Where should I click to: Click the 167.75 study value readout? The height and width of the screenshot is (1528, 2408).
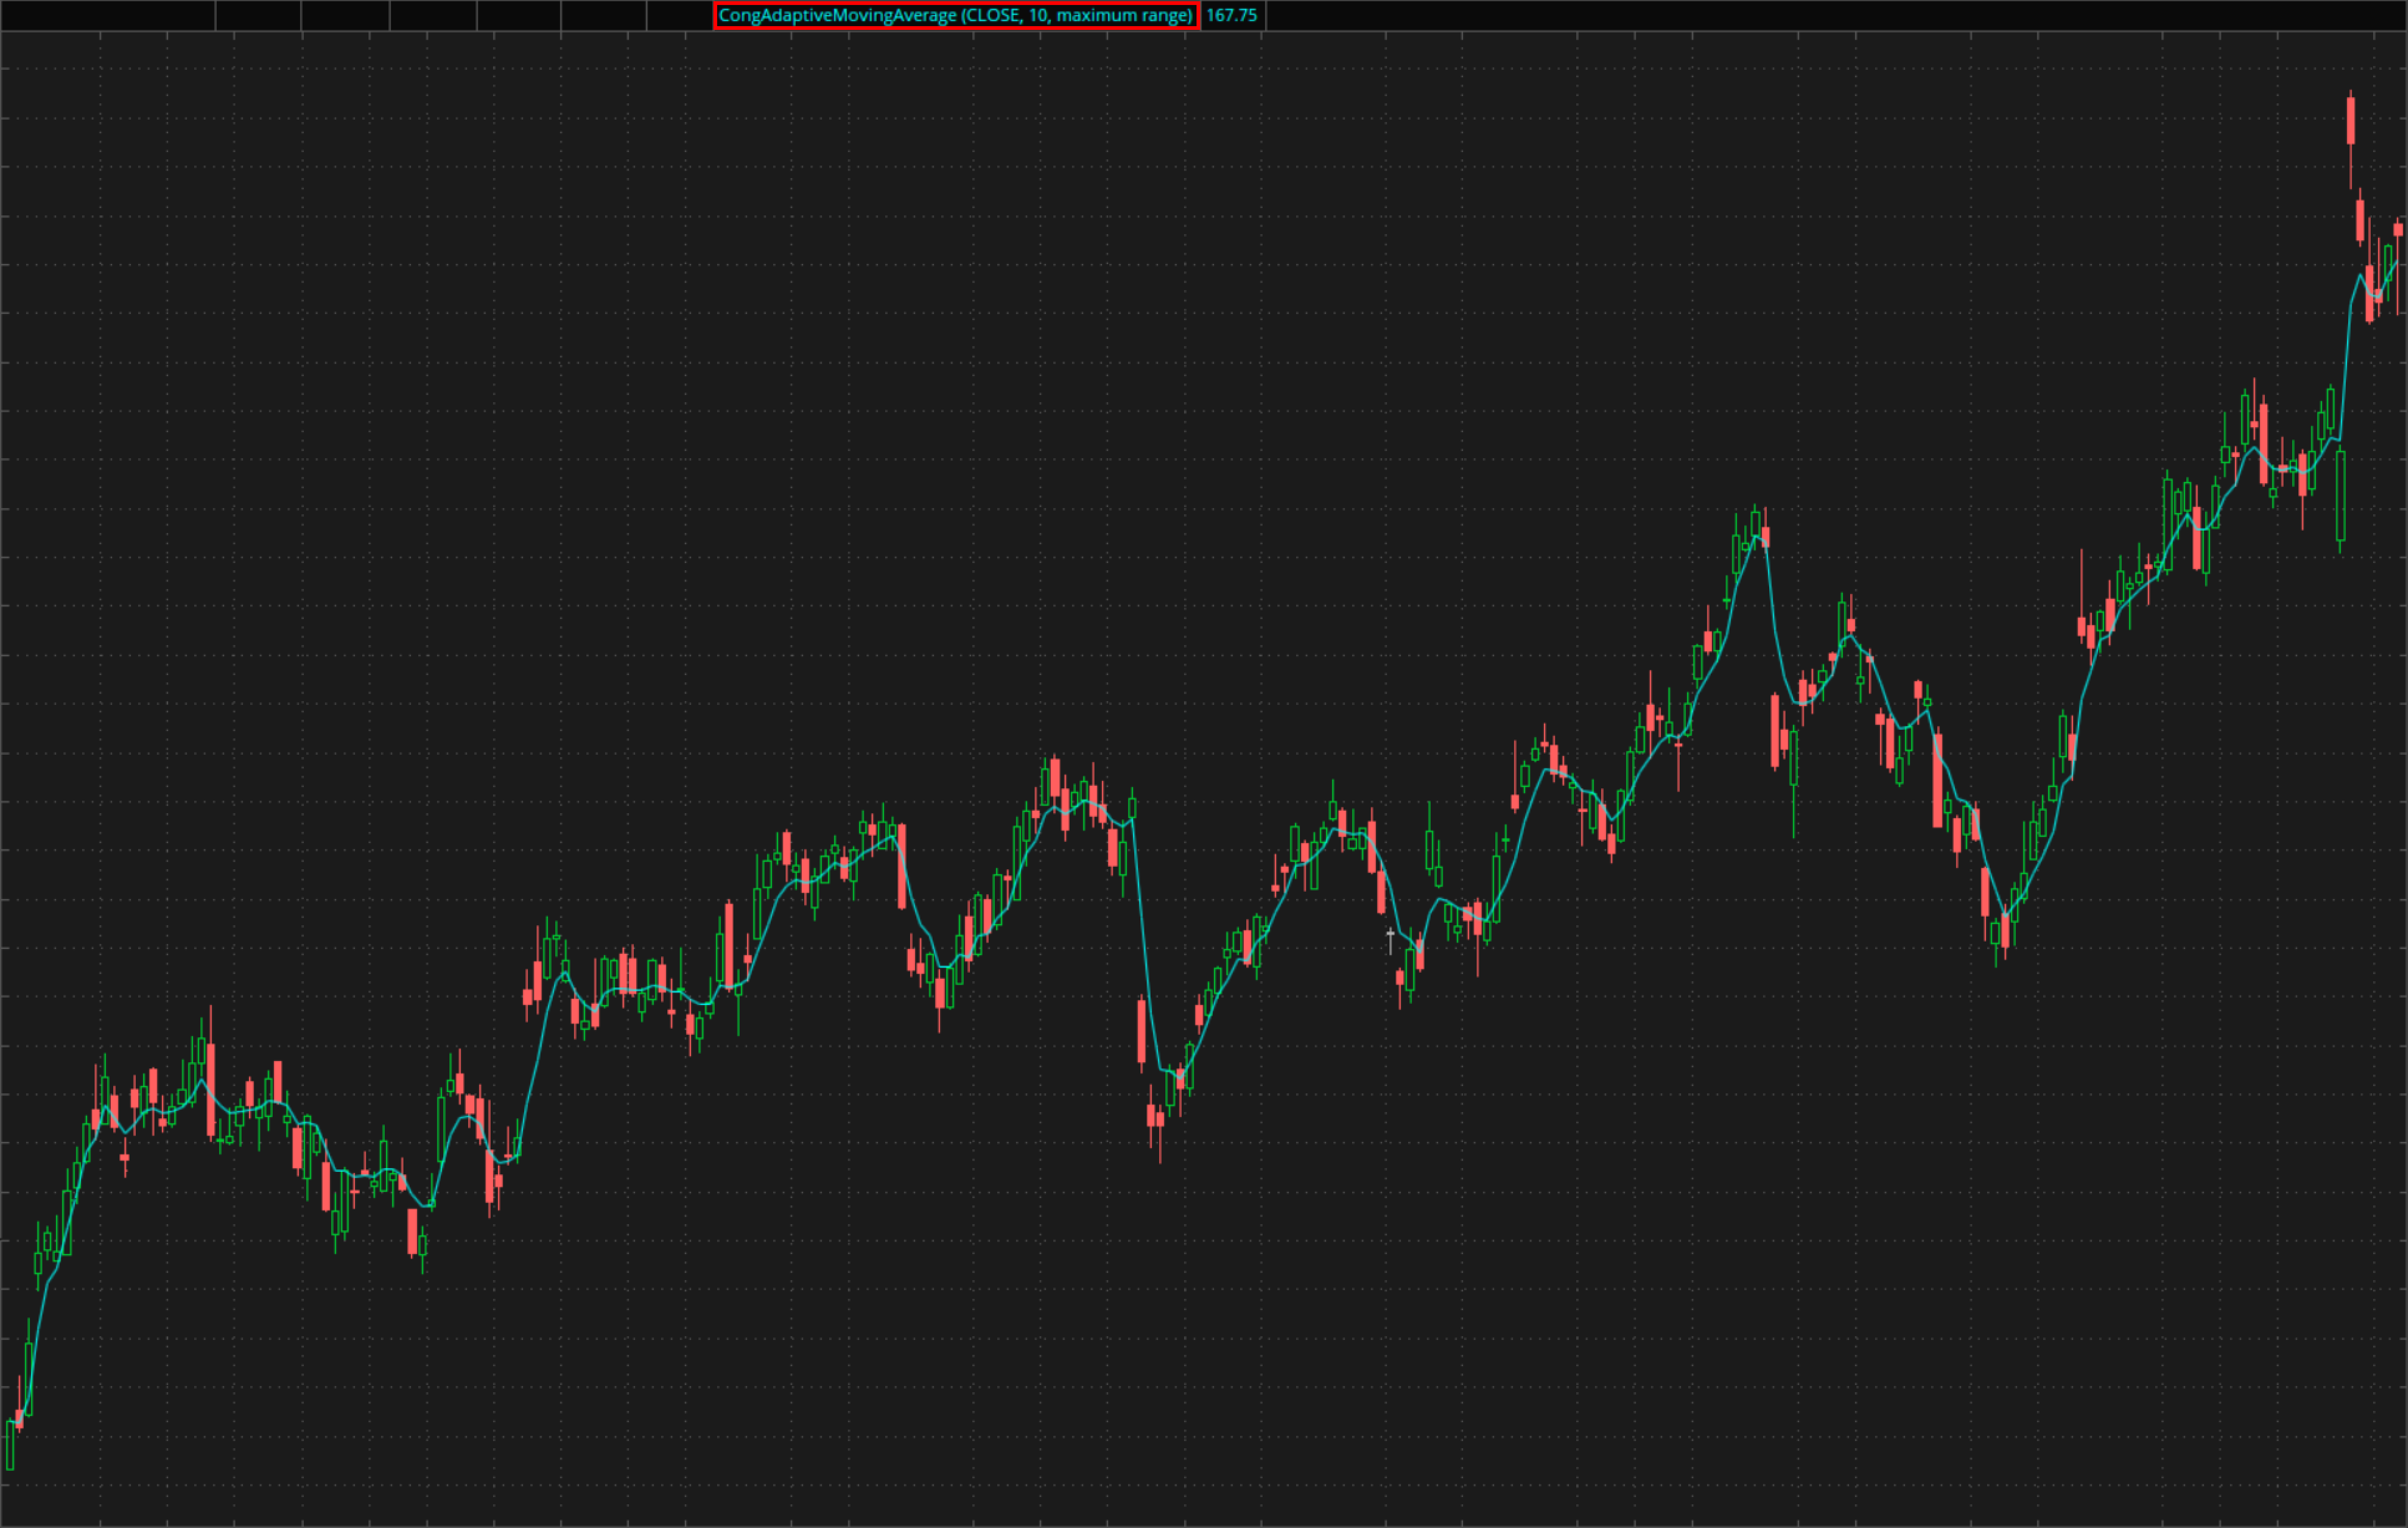click(x=1231, y=15)
